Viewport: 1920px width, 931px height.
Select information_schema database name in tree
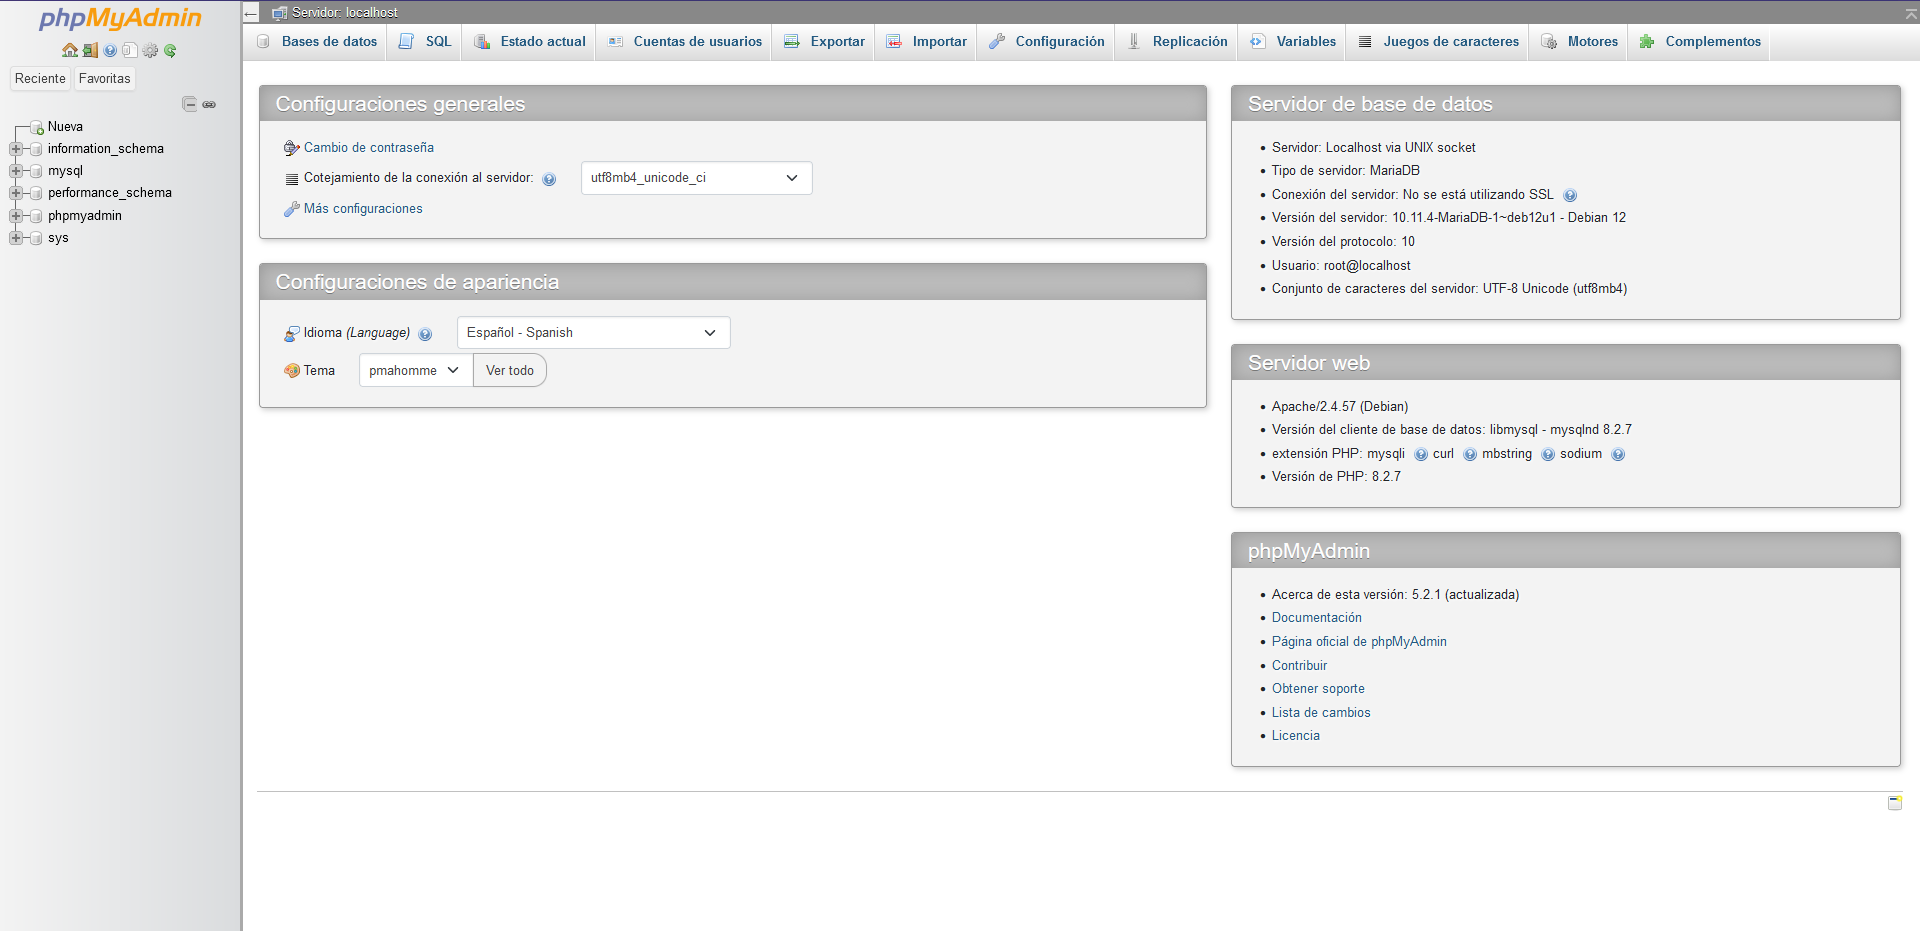pos(106,149)
